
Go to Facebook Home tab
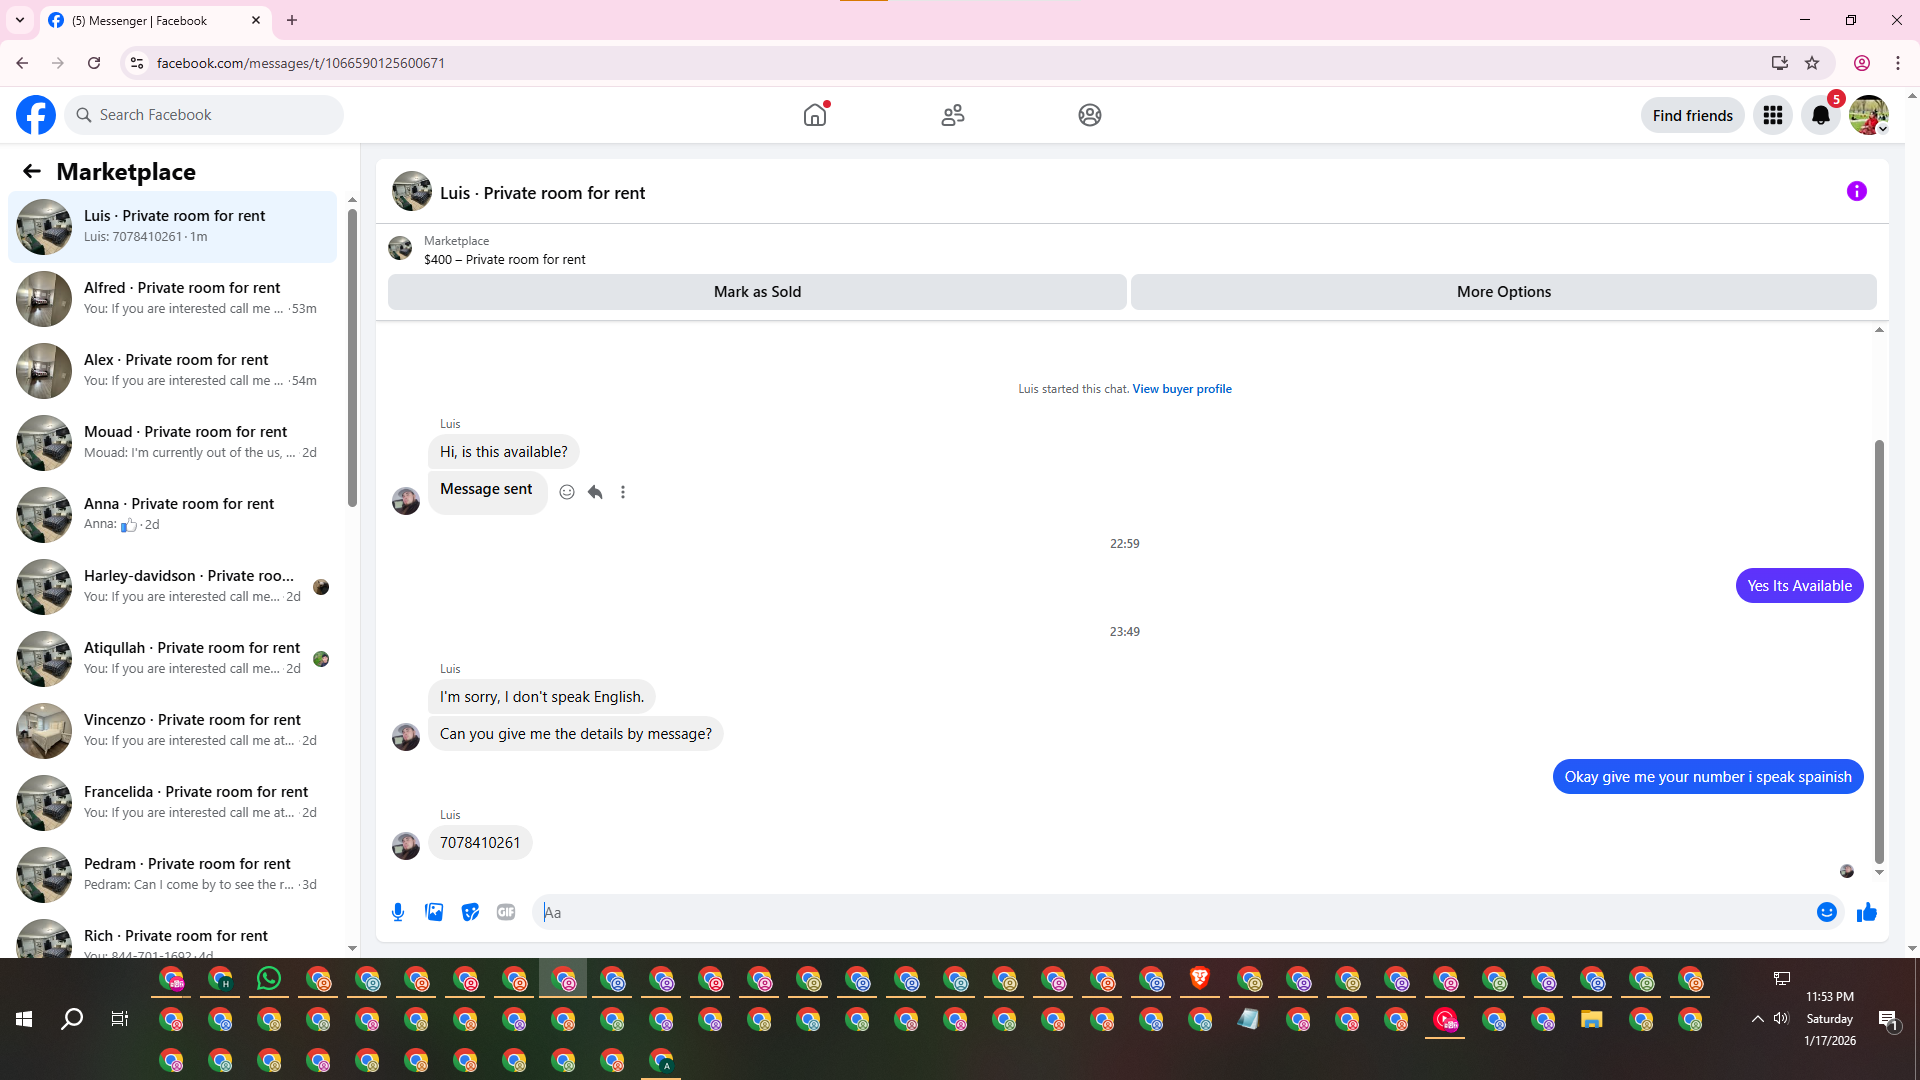(815, 115)
